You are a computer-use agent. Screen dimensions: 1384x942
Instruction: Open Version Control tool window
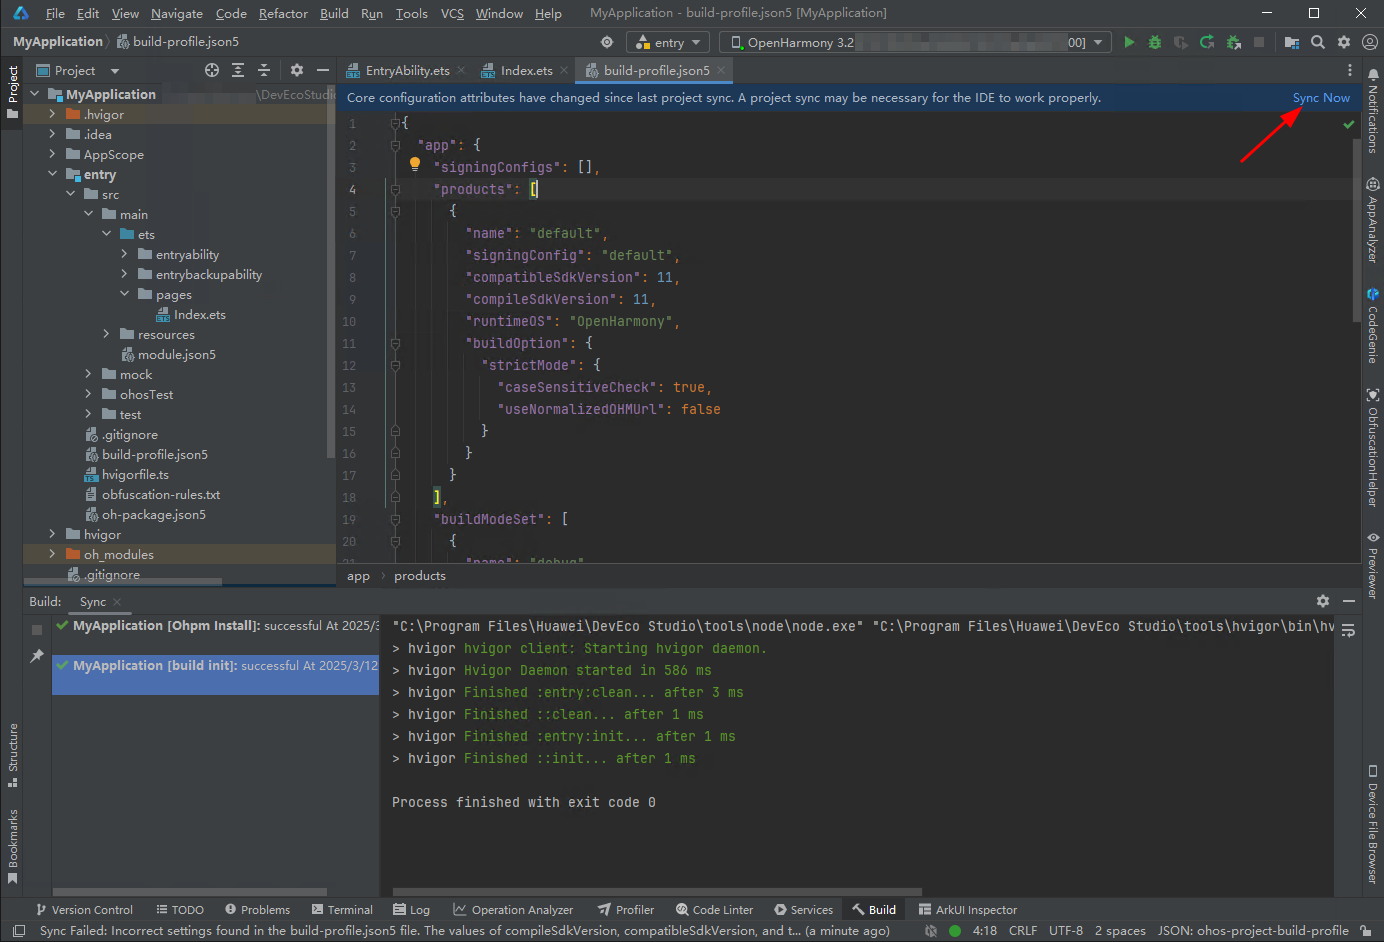(x=84, y=909)
